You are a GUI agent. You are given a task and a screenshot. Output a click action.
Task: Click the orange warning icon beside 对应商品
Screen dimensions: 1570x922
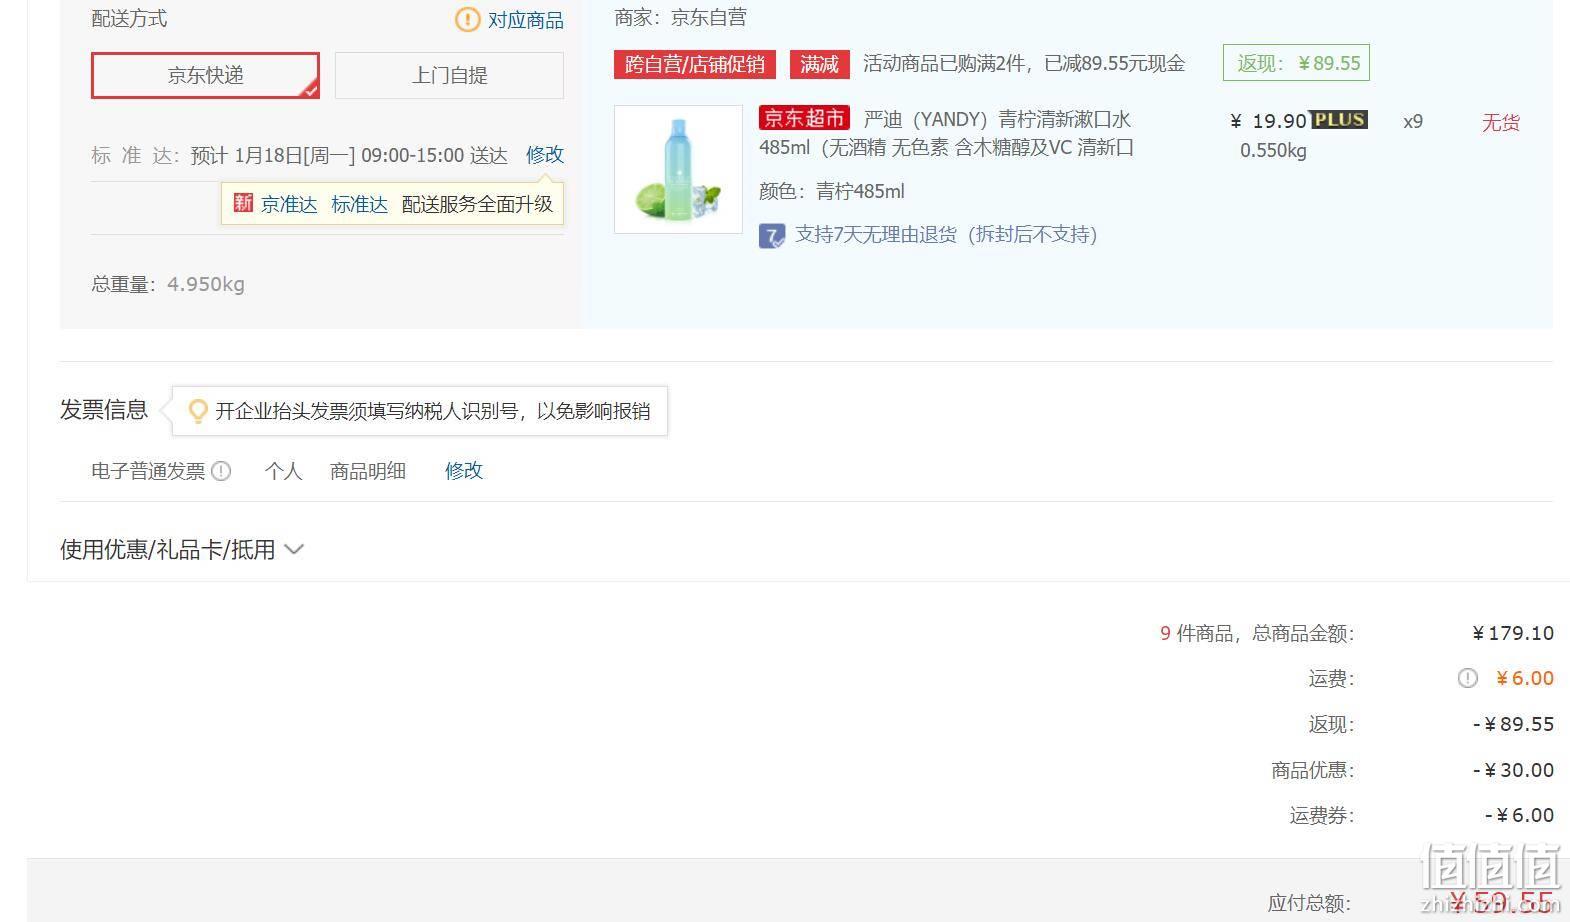467,19
